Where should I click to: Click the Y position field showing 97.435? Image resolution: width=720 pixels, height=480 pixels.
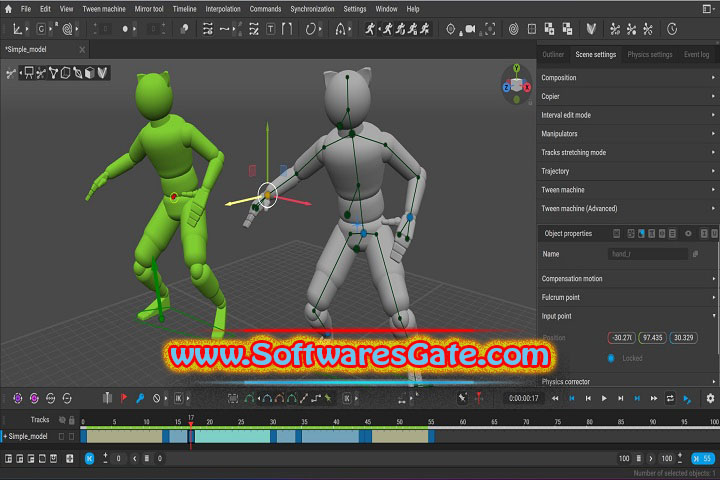(x=652, y=338)
